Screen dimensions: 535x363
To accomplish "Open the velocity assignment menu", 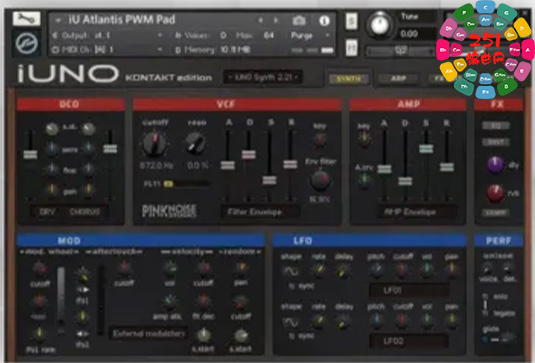I will (x=187, y=252).
